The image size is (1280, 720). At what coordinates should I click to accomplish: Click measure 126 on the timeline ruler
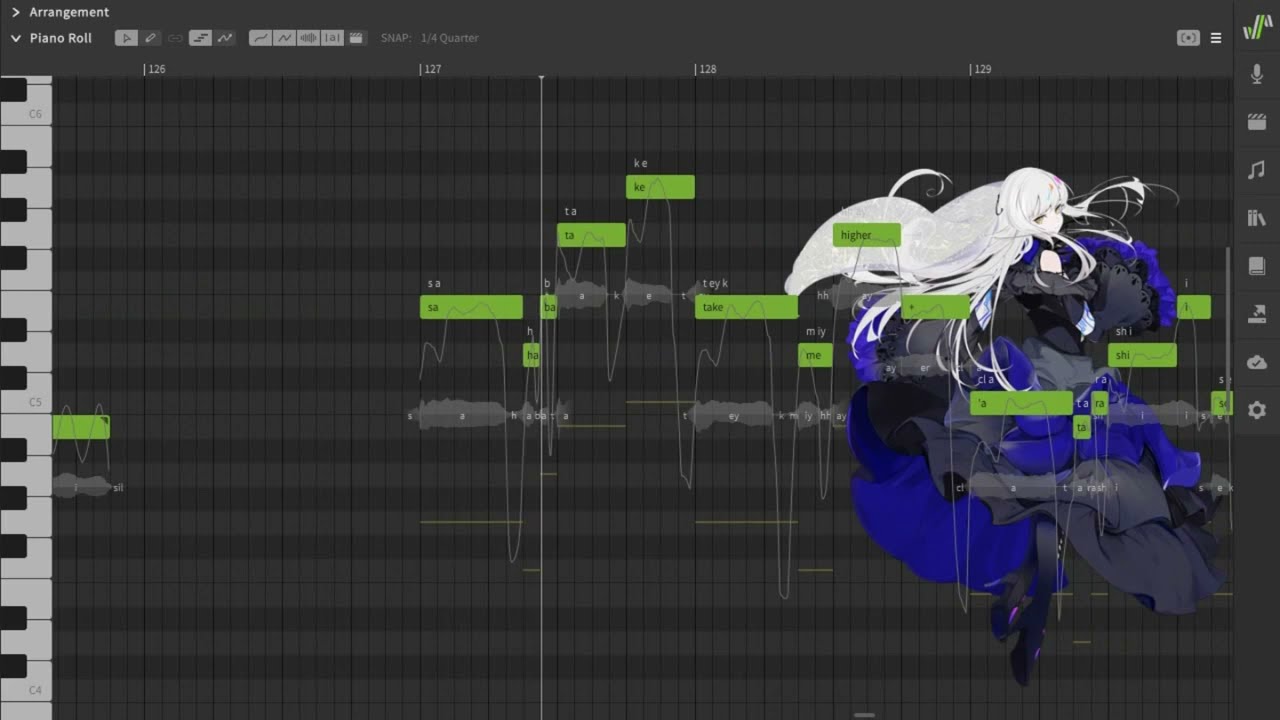point(155,69)
